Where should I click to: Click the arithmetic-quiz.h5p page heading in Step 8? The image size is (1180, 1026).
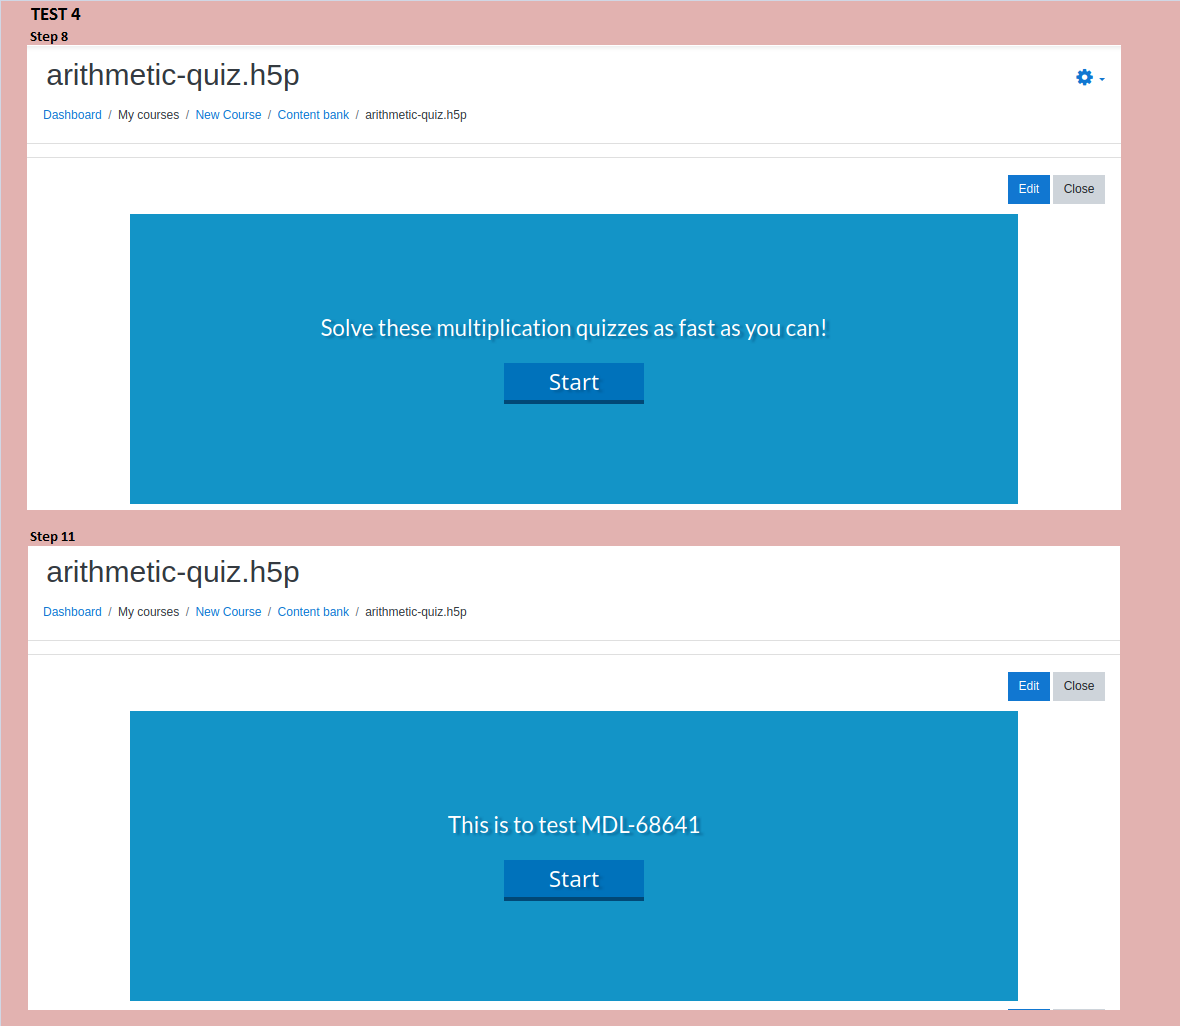(173, 75)
